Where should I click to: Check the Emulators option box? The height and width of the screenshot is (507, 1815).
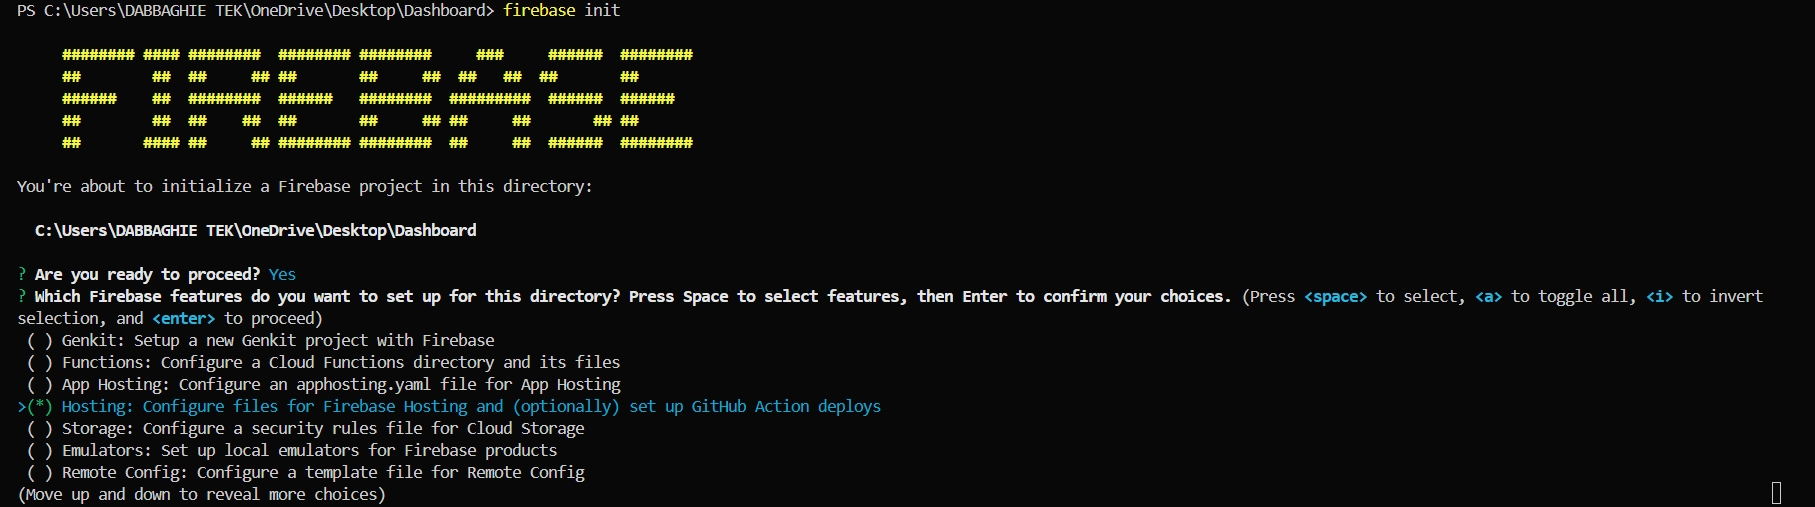40,450
